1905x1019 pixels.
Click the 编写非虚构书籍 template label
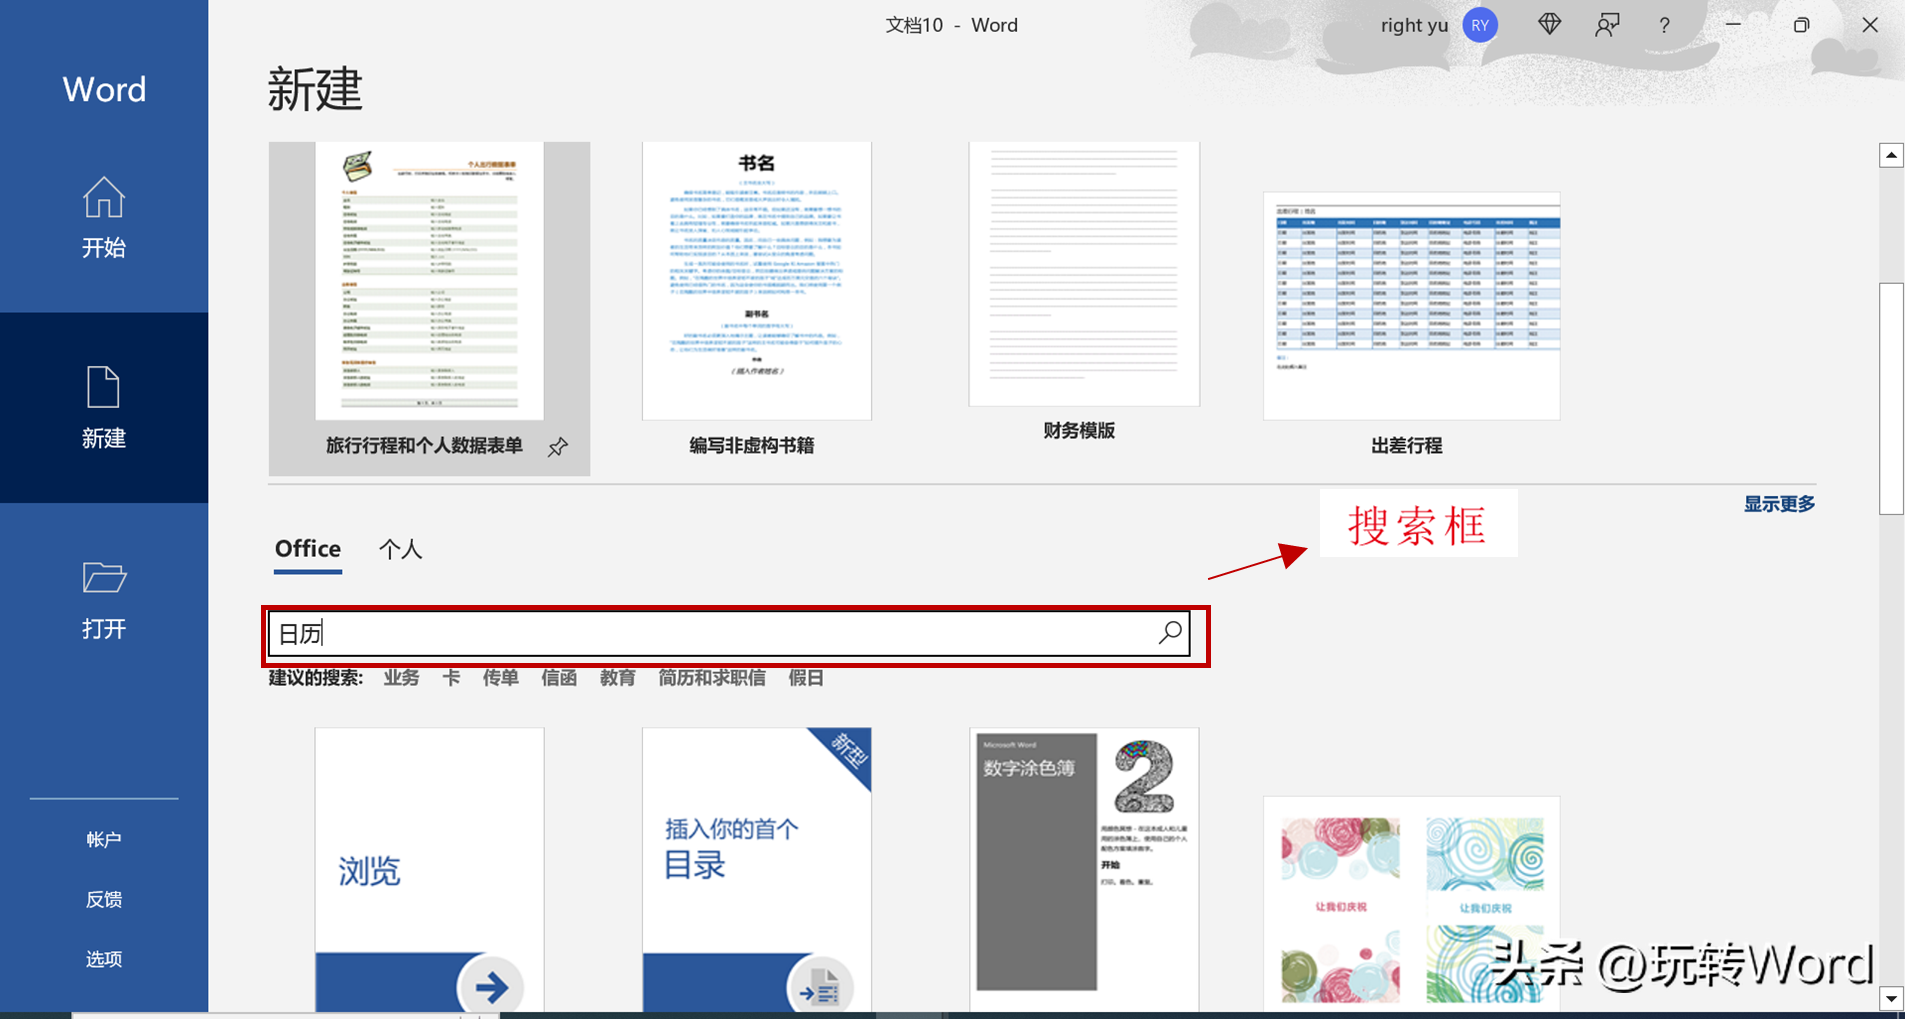pyautogui.click(x=751, y=446)
